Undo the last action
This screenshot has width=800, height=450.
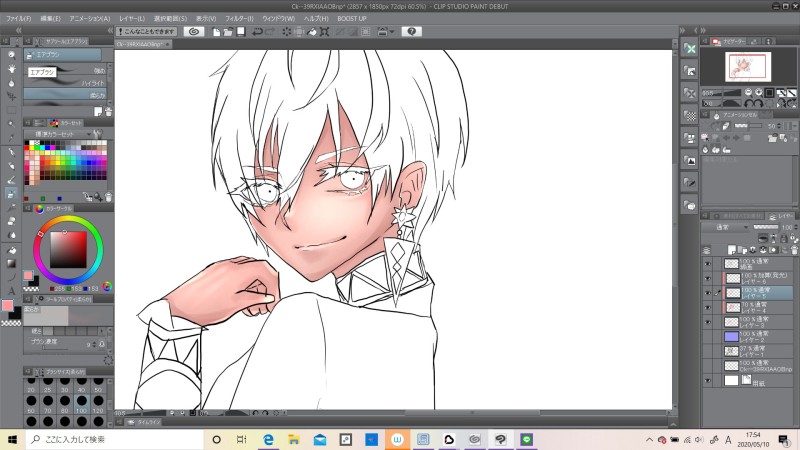(257, 32)
